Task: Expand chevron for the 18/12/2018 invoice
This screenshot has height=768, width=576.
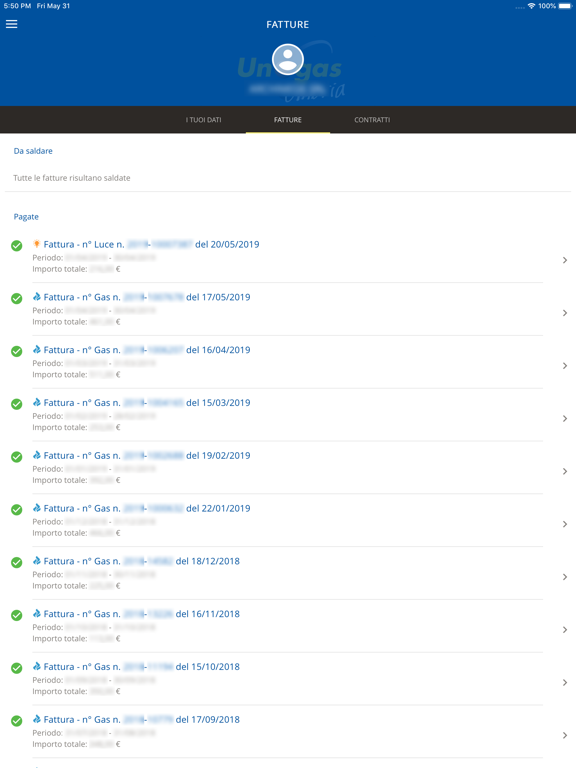Action: coord(565,577)
